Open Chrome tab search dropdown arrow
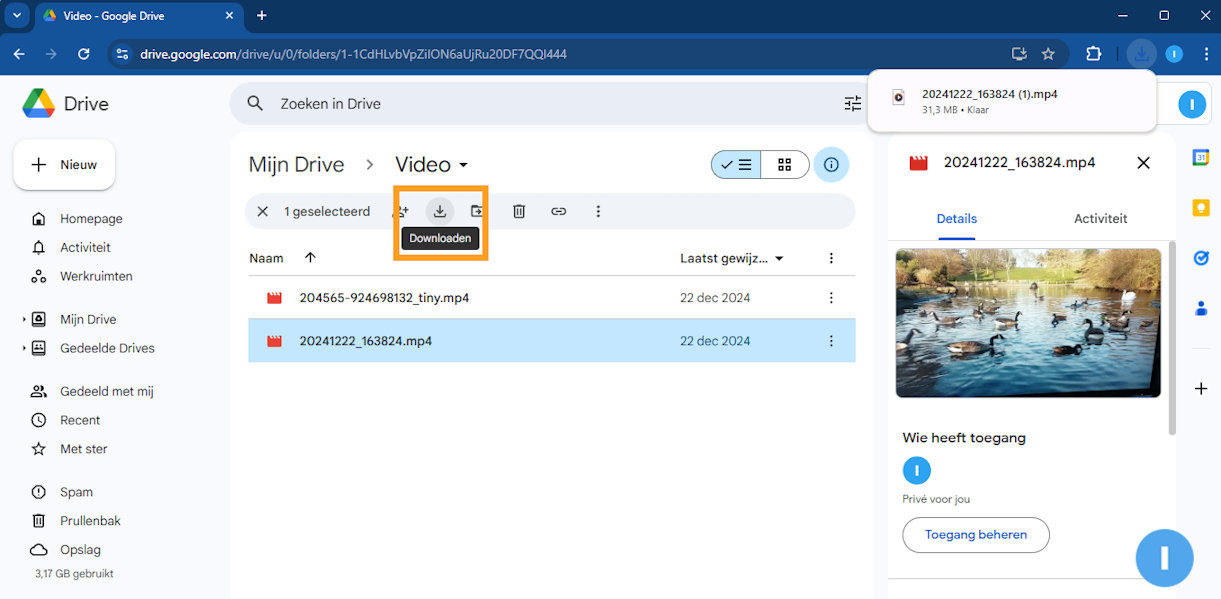 coord(17,16)
